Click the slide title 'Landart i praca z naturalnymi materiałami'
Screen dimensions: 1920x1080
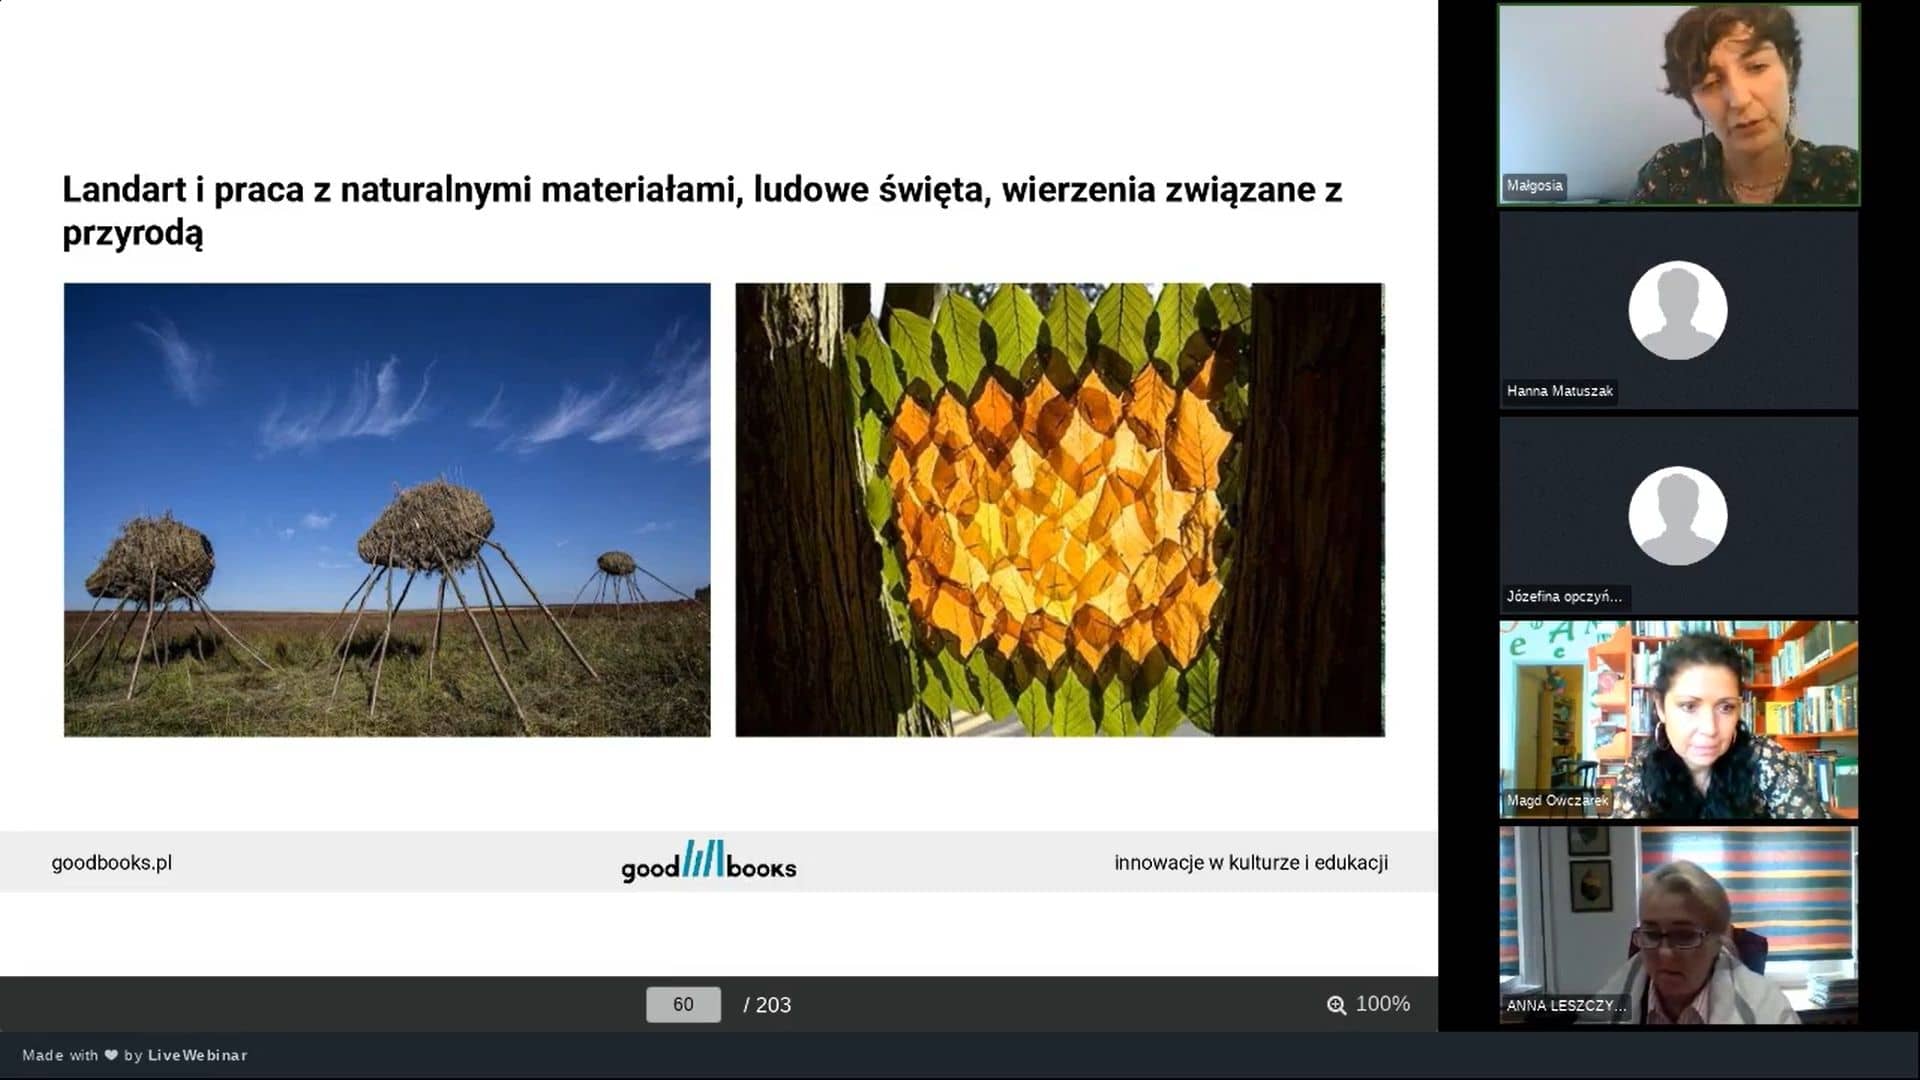click(702, 210)
